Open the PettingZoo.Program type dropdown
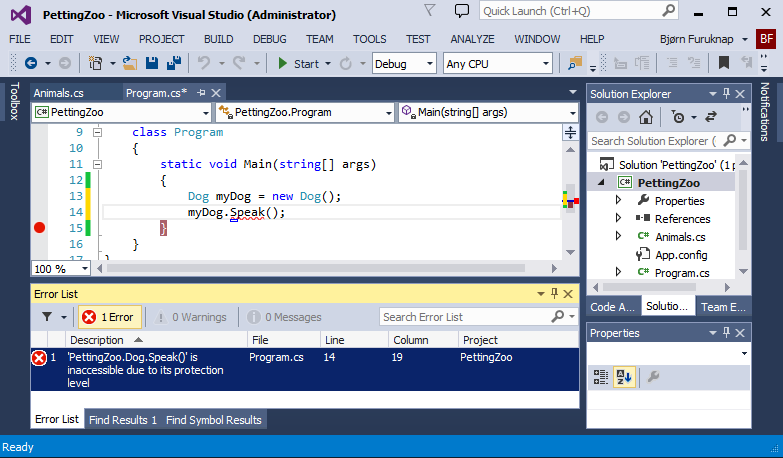The width and height of the screenshot is (783, 458). click(x=305, y=112)
